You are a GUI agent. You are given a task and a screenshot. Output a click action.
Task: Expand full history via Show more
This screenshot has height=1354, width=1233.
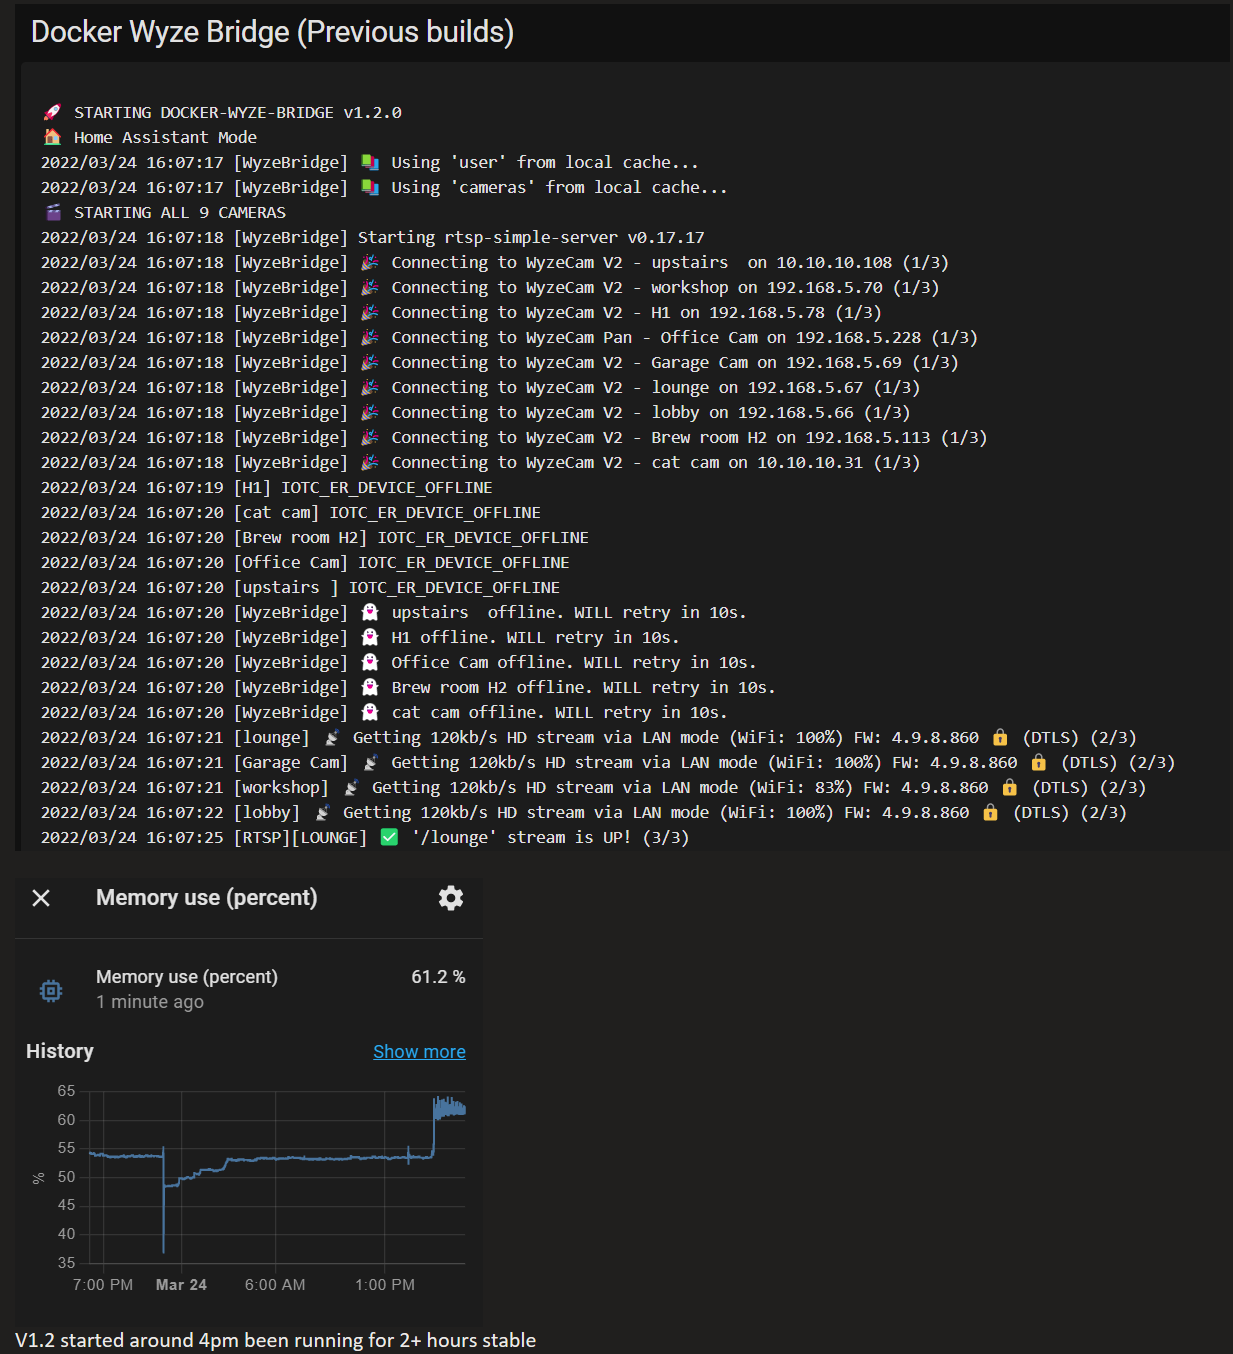[419, 1051]
